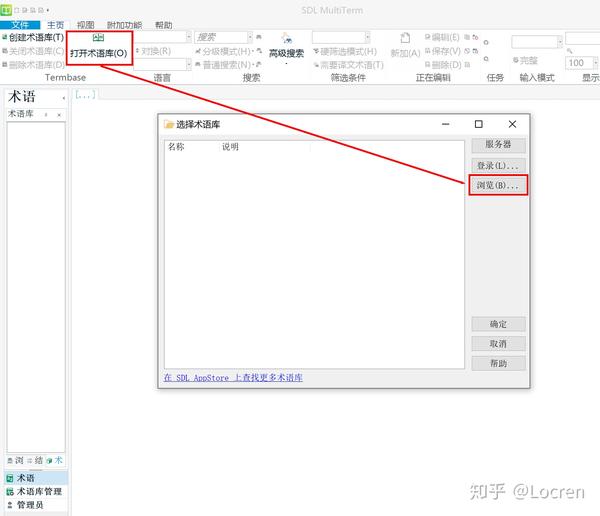Minimize the 选择术语库 dialog
The width and height of the screenshot is (600, 516).
tap(445, 124)
